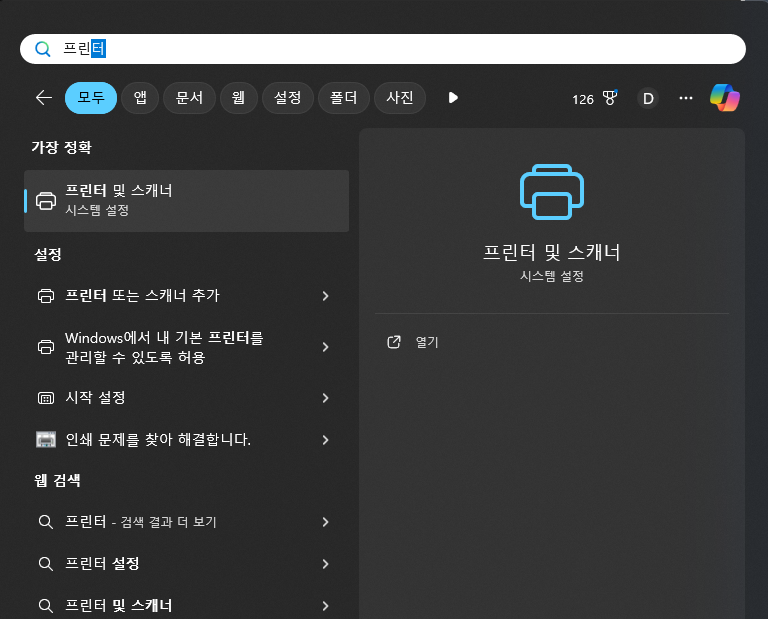Click 열기 to open printer settings
This screenshot has width=768, height=619.
click(427, 342)
